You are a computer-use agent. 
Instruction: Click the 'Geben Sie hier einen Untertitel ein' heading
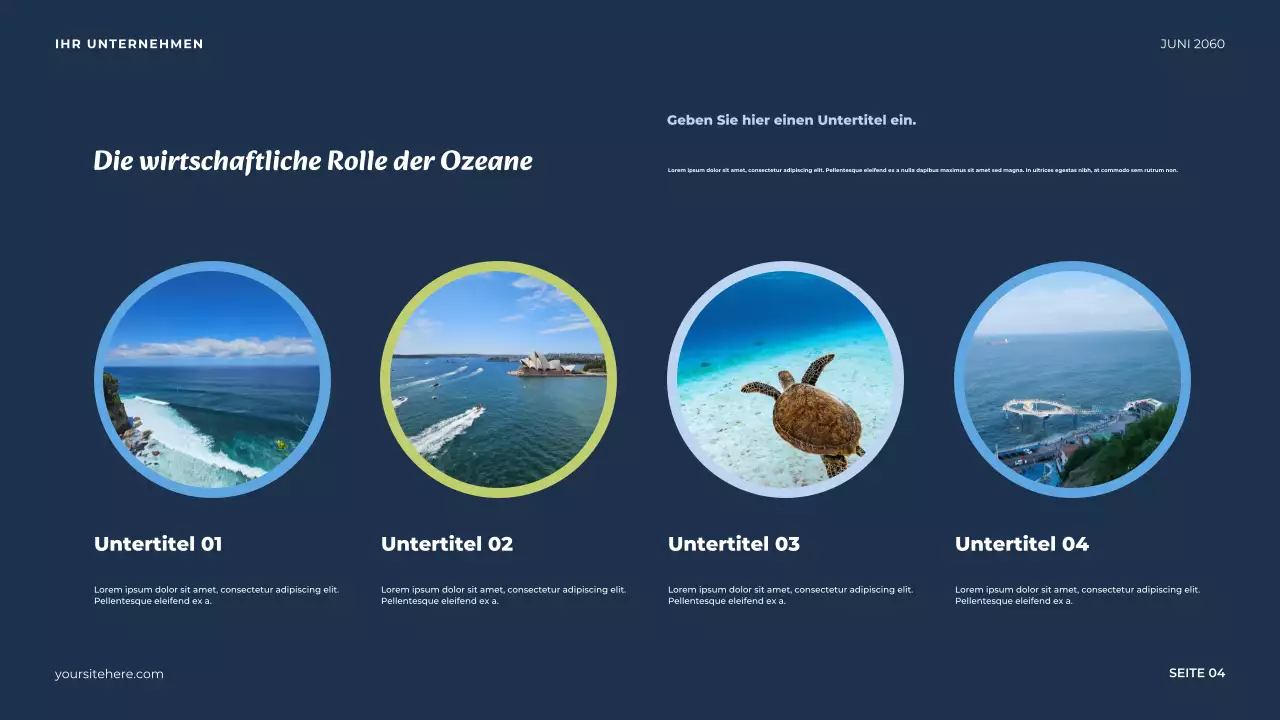[x=791, y=119]
